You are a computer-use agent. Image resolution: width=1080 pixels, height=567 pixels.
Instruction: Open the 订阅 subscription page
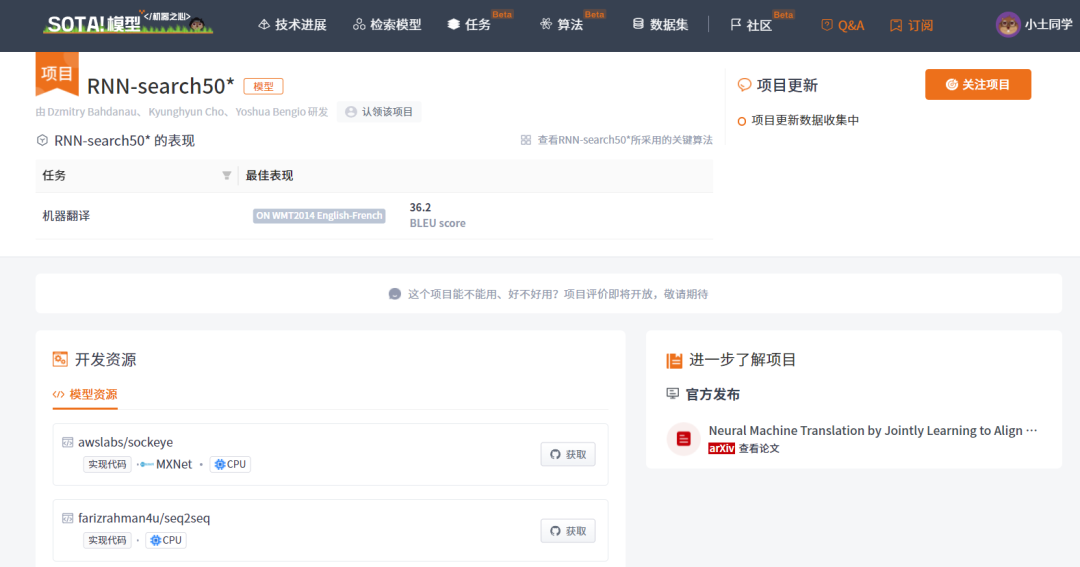[911, 25]
